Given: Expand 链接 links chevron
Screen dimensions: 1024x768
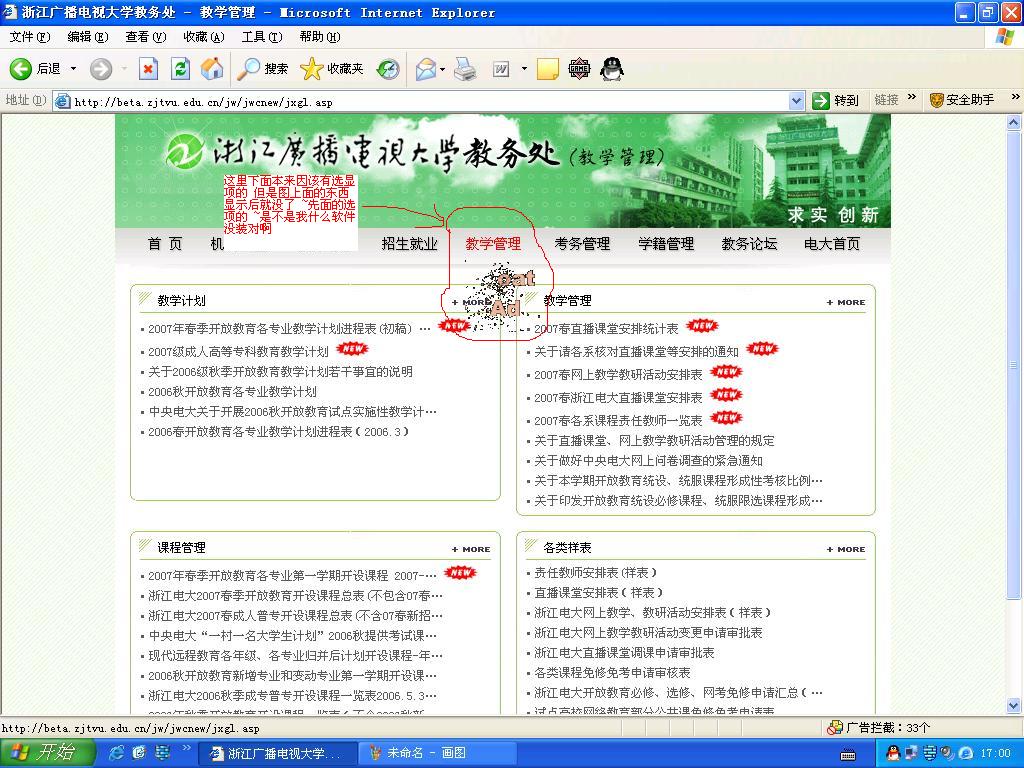Looking at the screenshot, I should pyautogui.click(x=912, y=97).
